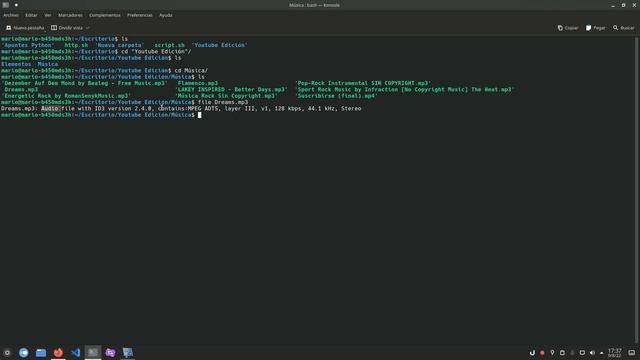Click 'Elementos' directory name
Image resolution: width=640 pixels, height=360 pixels.
pyautogui.click(x=16, y=64)
